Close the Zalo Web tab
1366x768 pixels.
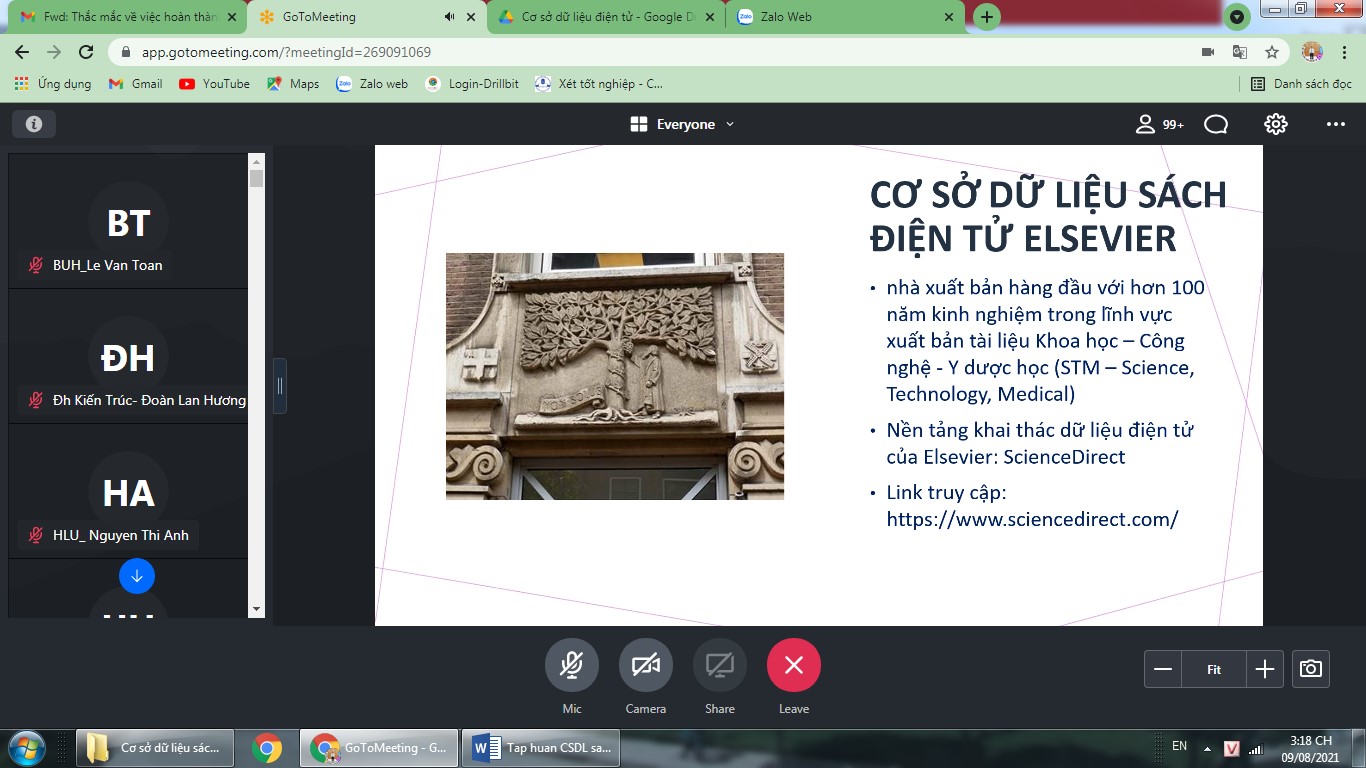tap(949, 17)
